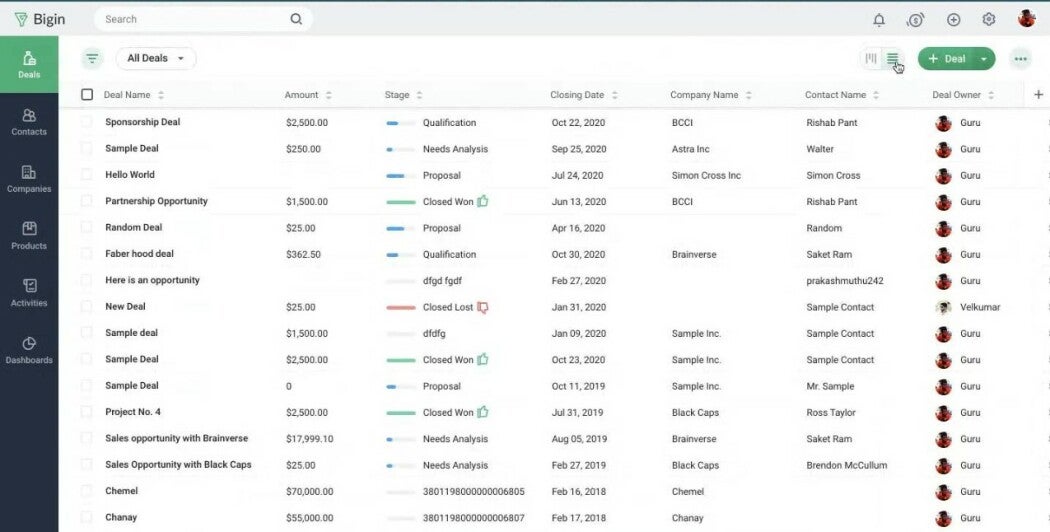The width and height of the screenshot is (1050, 532).
Task: Click the filter icon beside All Deals
Action: [x=92, y=58]
